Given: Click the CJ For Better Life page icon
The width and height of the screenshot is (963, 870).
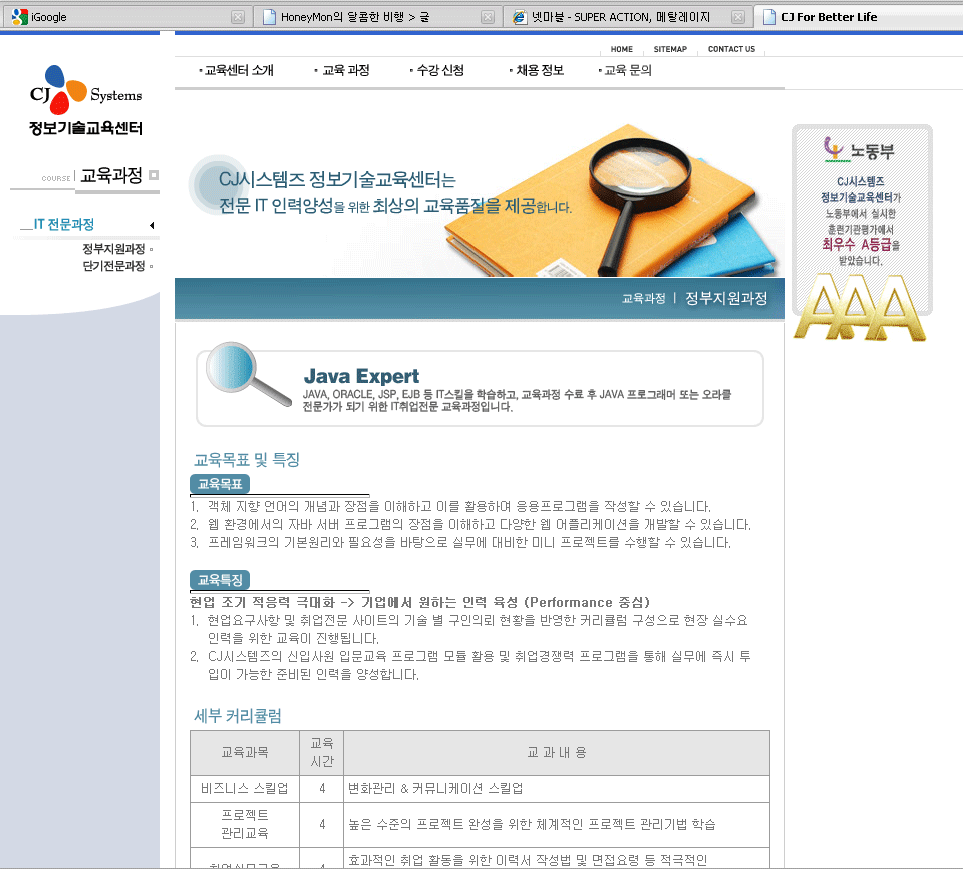Looking at the screenshot, I should (770, 17).
